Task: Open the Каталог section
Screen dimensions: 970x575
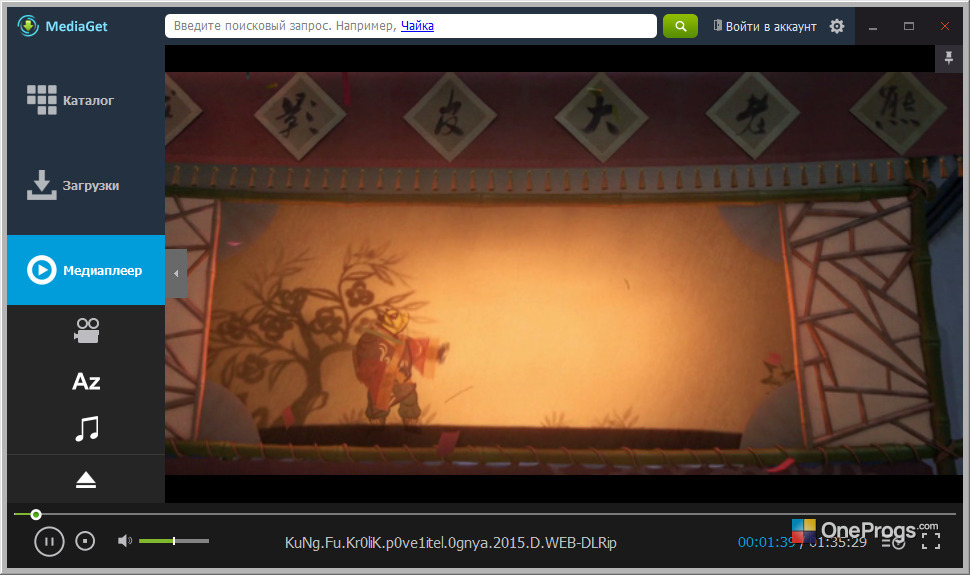Action: (85, 100)
